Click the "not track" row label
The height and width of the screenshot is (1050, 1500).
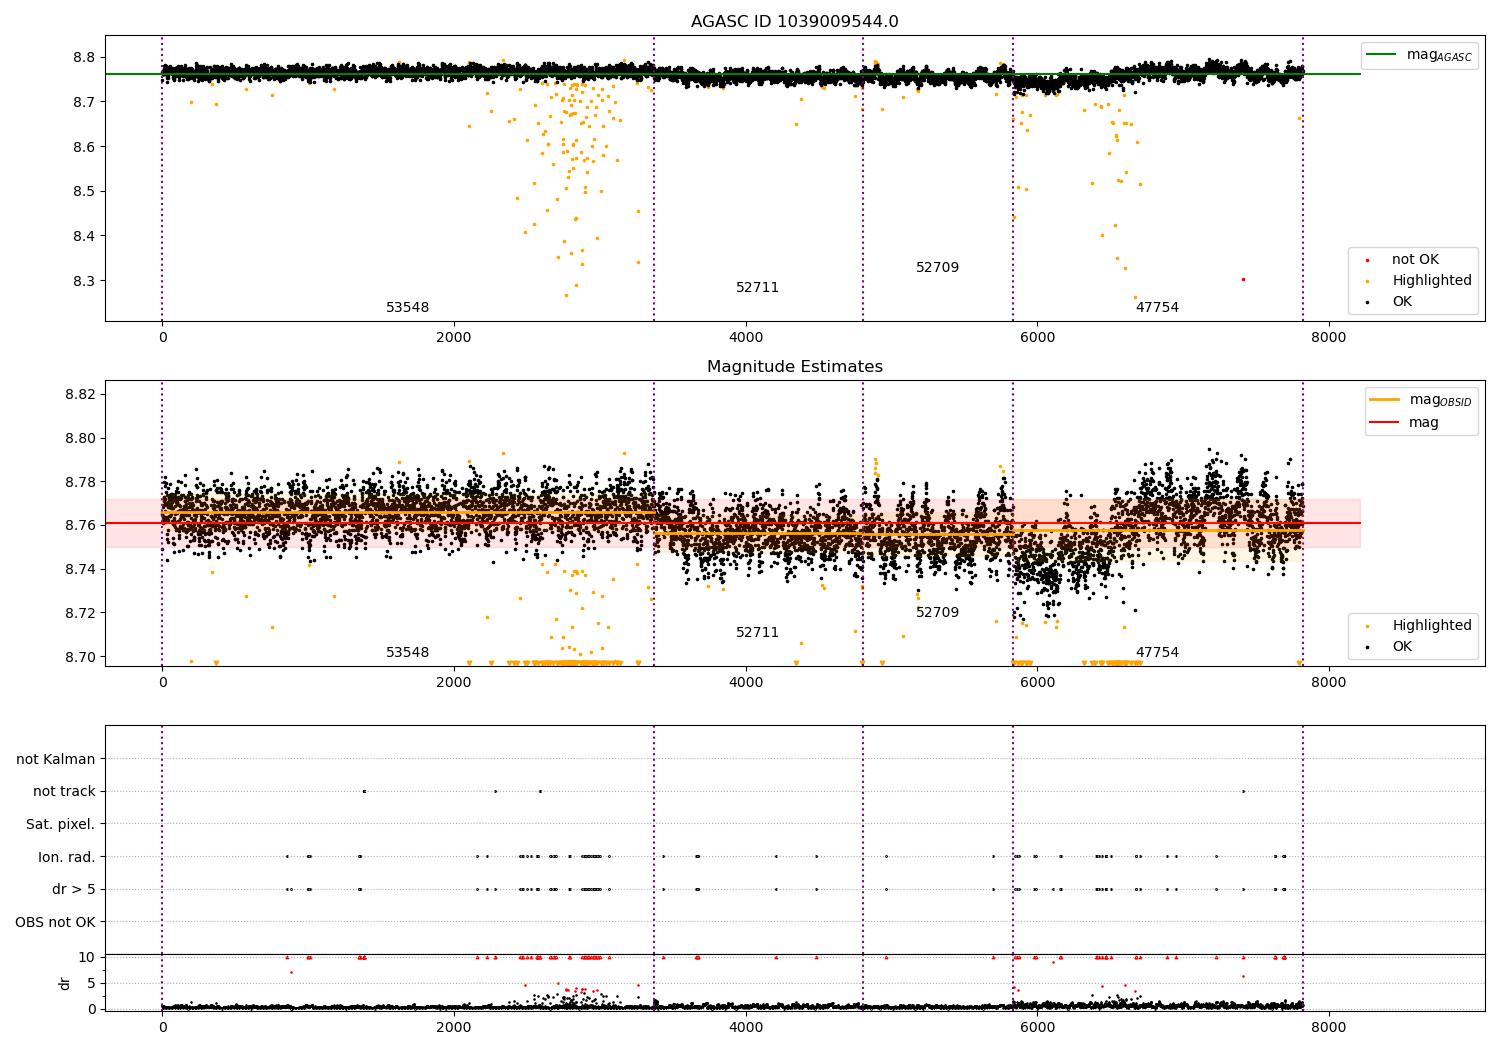(x=64, y=792)
